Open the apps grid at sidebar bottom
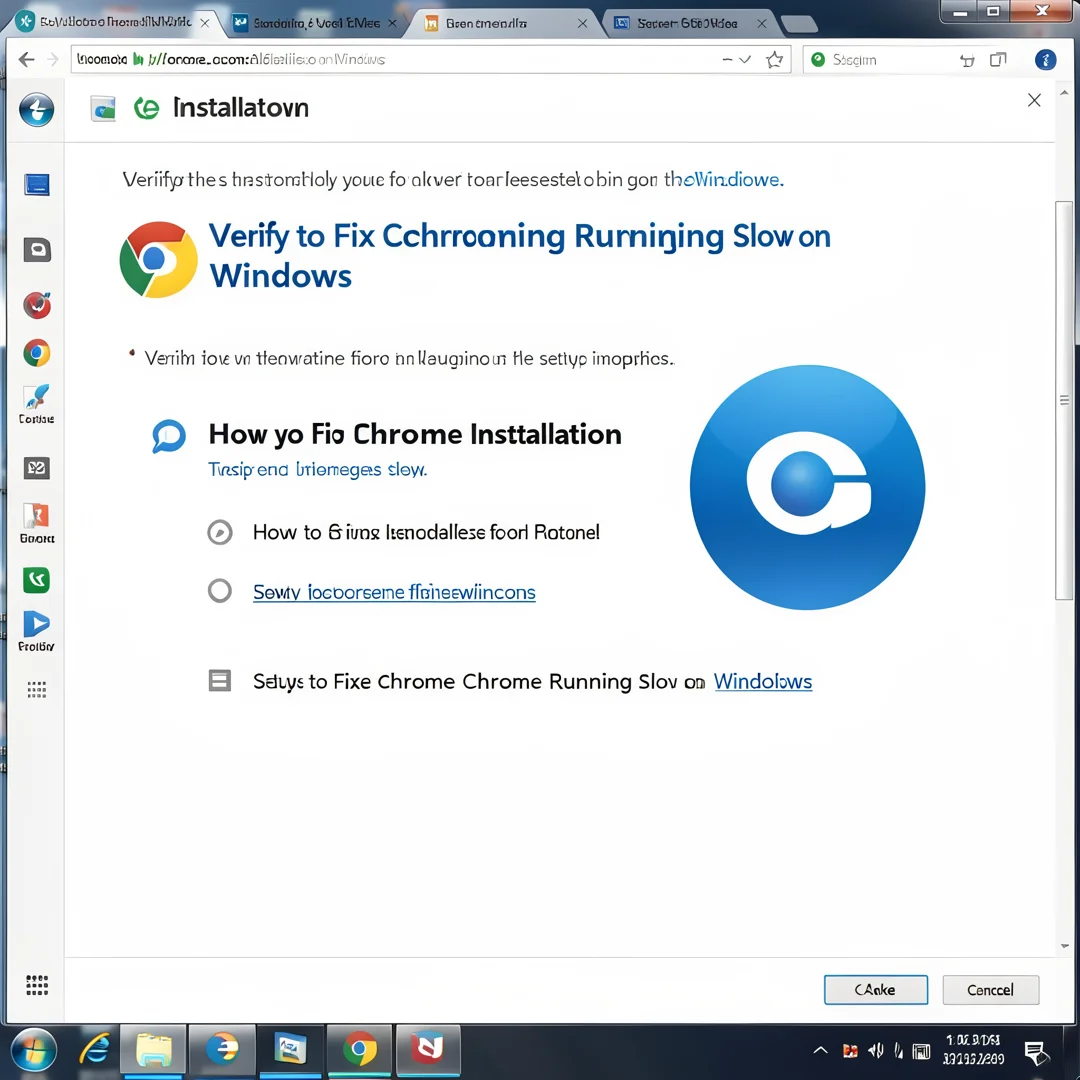 coord(37,985)
